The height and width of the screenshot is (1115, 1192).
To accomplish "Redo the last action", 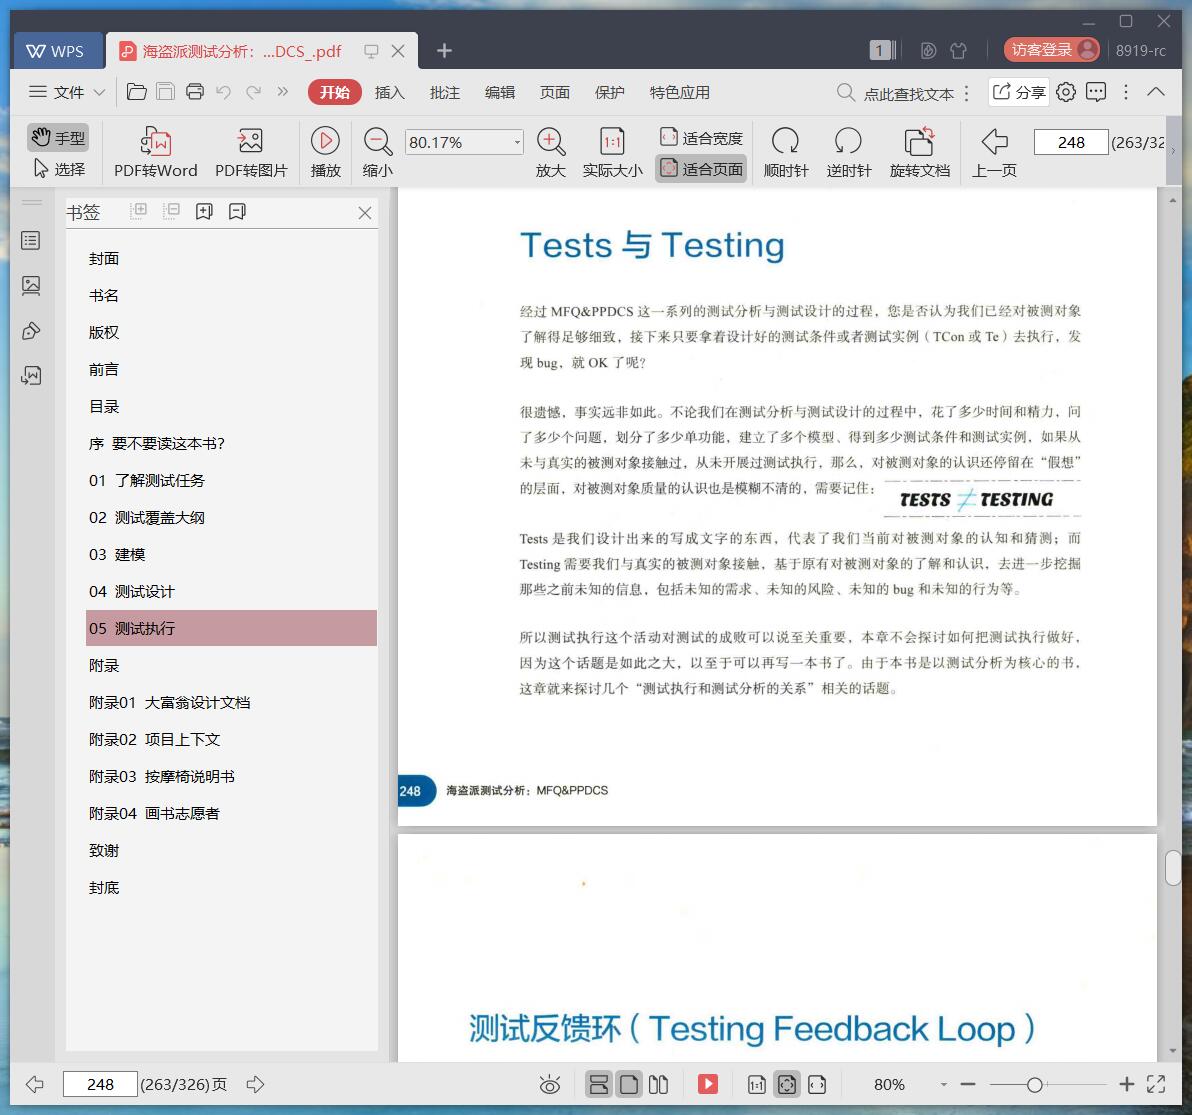I will [253, 92].
